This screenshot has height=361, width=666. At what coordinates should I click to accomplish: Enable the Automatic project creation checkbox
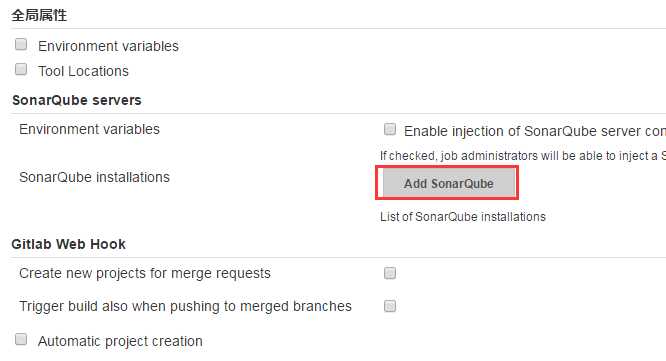(21, 339)
